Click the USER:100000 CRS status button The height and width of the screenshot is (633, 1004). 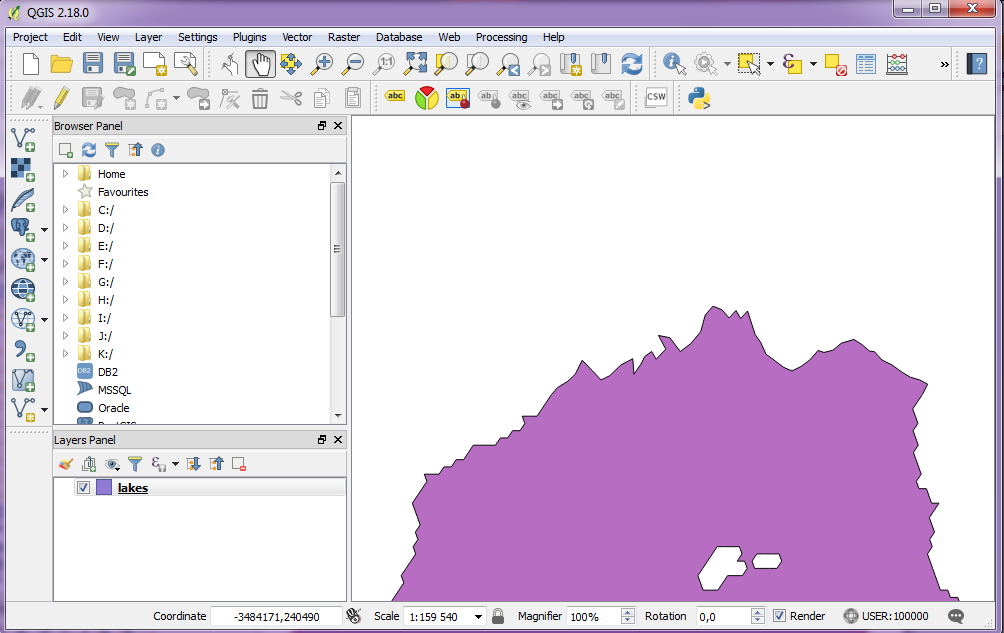tap(886, 616)
